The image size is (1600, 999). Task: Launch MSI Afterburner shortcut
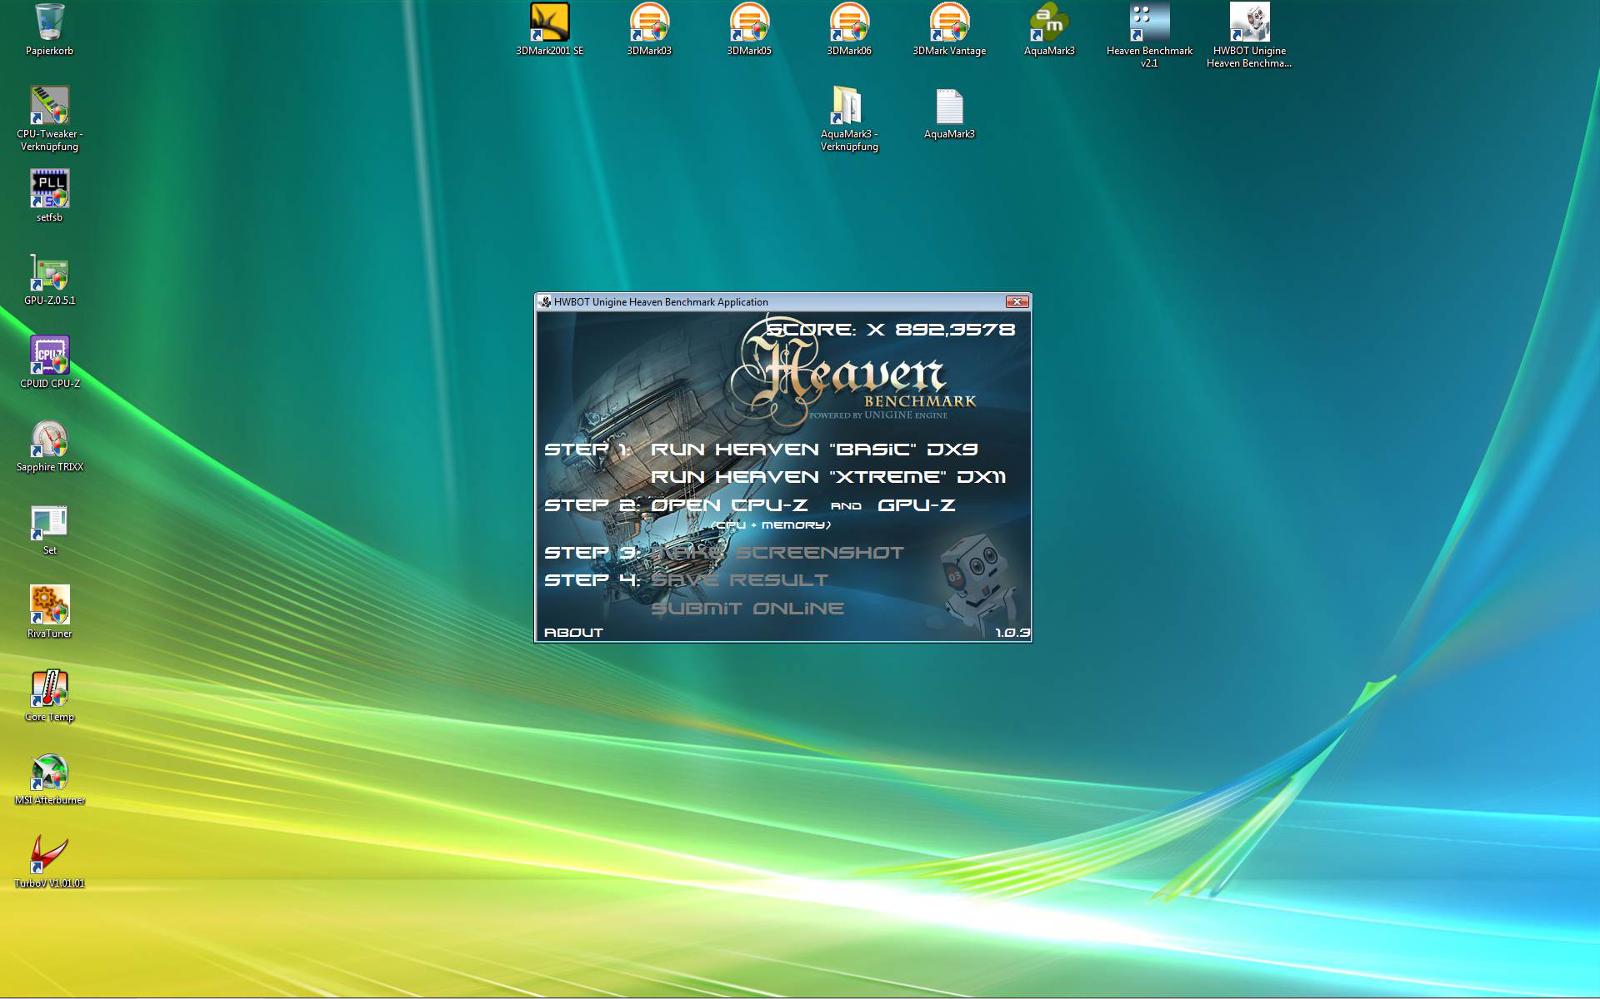coord(49,779)
